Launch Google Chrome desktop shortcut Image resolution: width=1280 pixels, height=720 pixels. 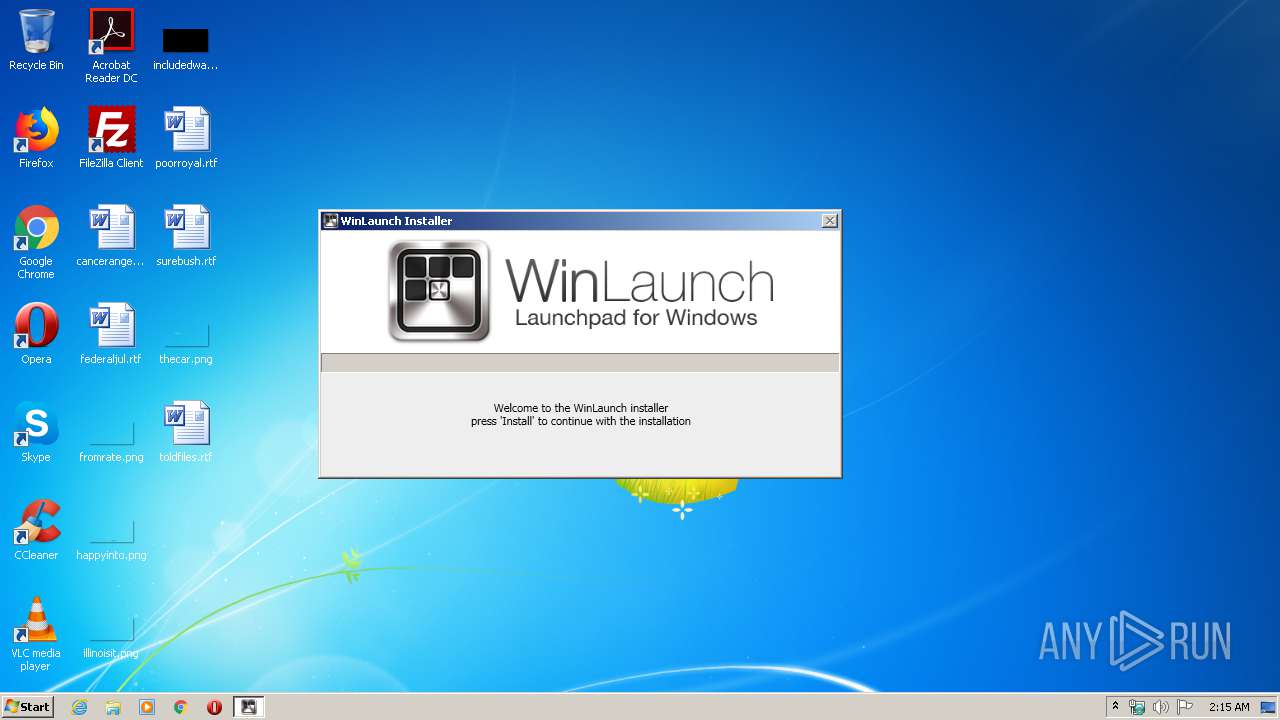click(x=36, y=242)
